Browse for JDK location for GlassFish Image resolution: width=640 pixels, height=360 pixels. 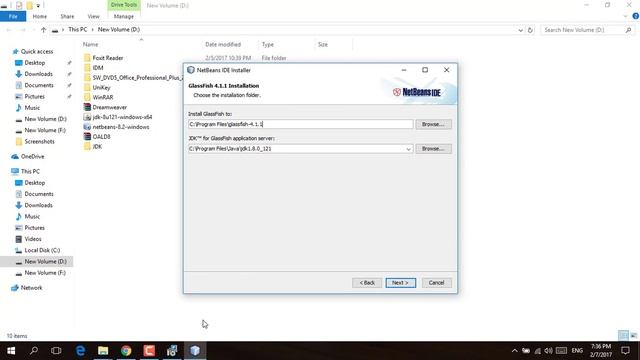(x=433, y=149)
